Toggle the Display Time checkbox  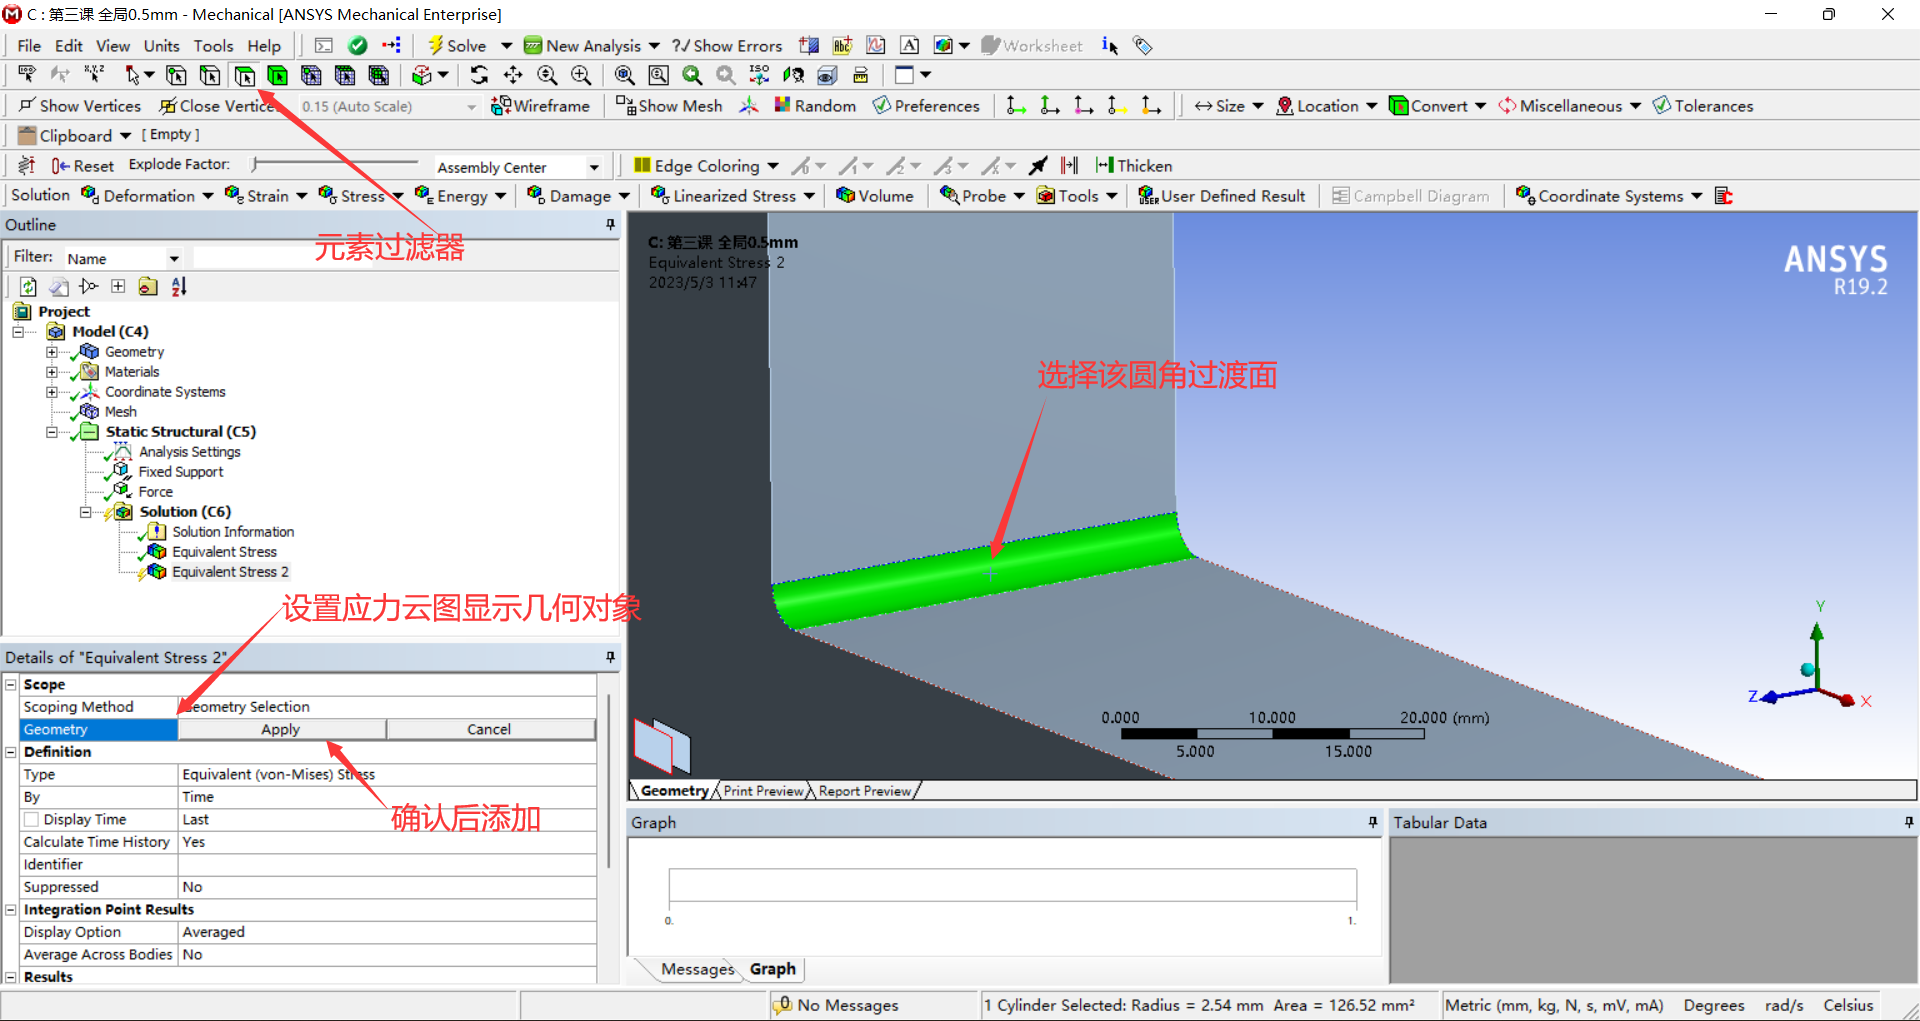(x=32, y=820)
